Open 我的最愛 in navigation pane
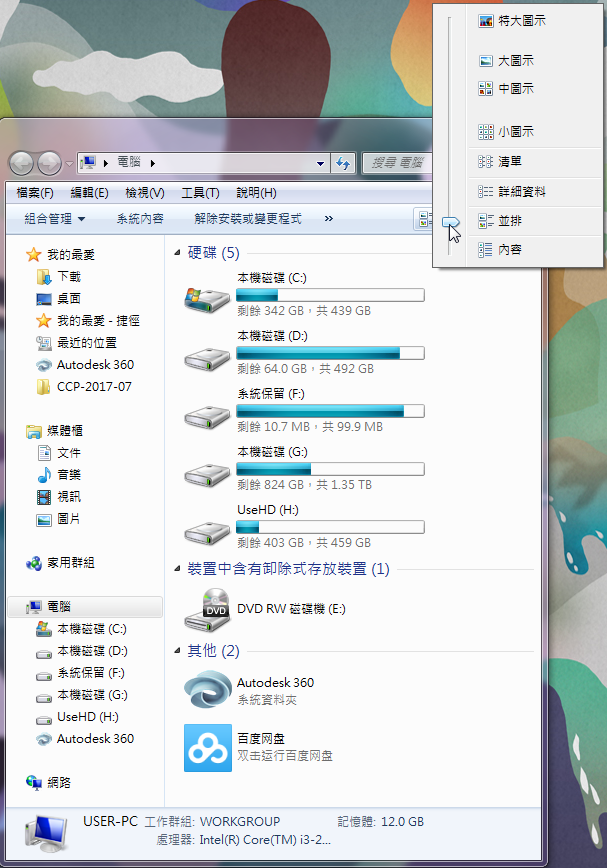The image size is (607, 868). (x=60, y=255)
